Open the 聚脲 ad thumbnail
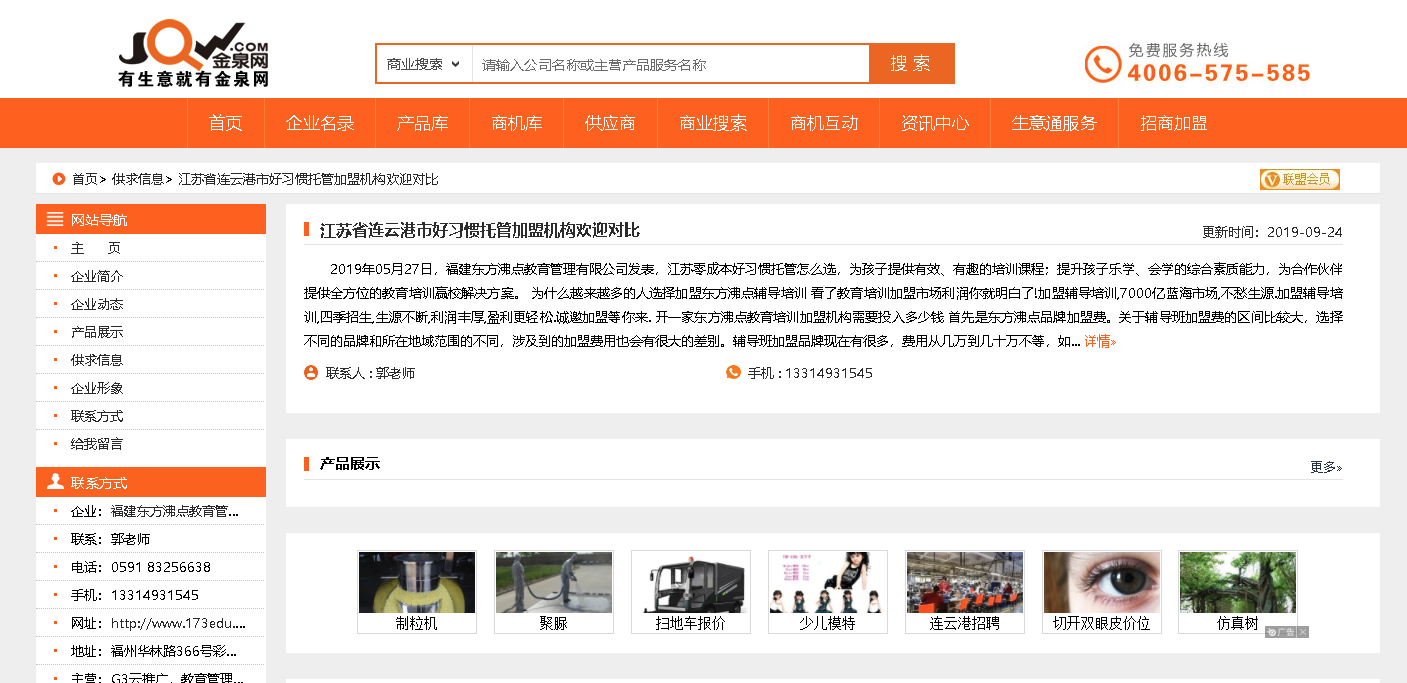 [x=554, y=591]
